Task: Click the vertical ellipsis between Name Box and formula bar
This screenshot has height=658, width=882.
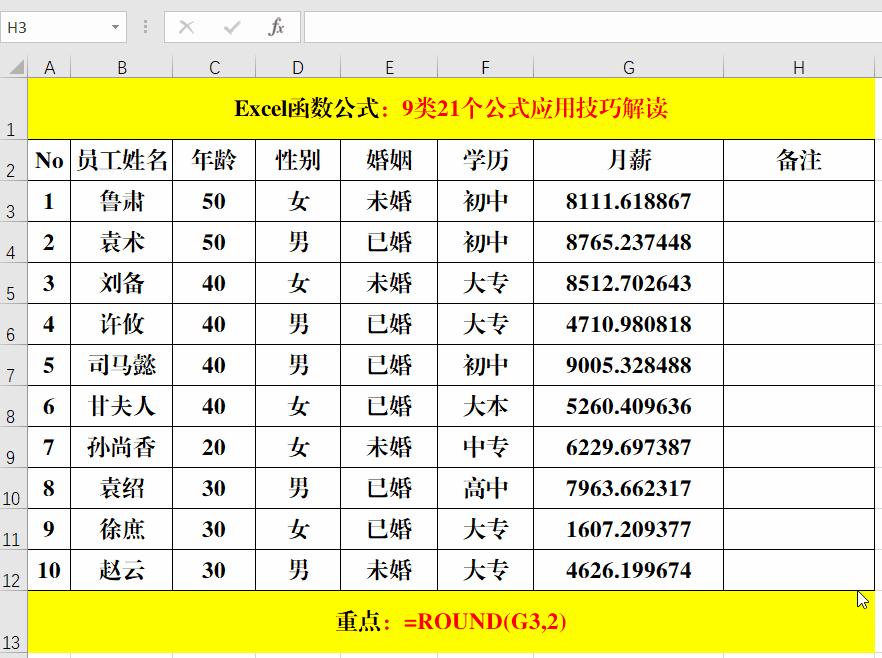Action: click(x=144, y=27)
